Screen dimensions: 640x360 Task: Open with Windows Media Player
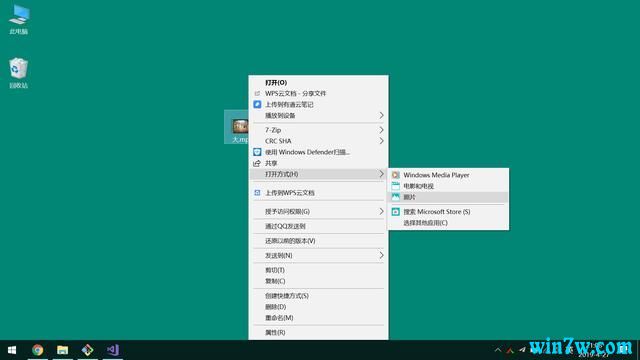coord(448,175)
